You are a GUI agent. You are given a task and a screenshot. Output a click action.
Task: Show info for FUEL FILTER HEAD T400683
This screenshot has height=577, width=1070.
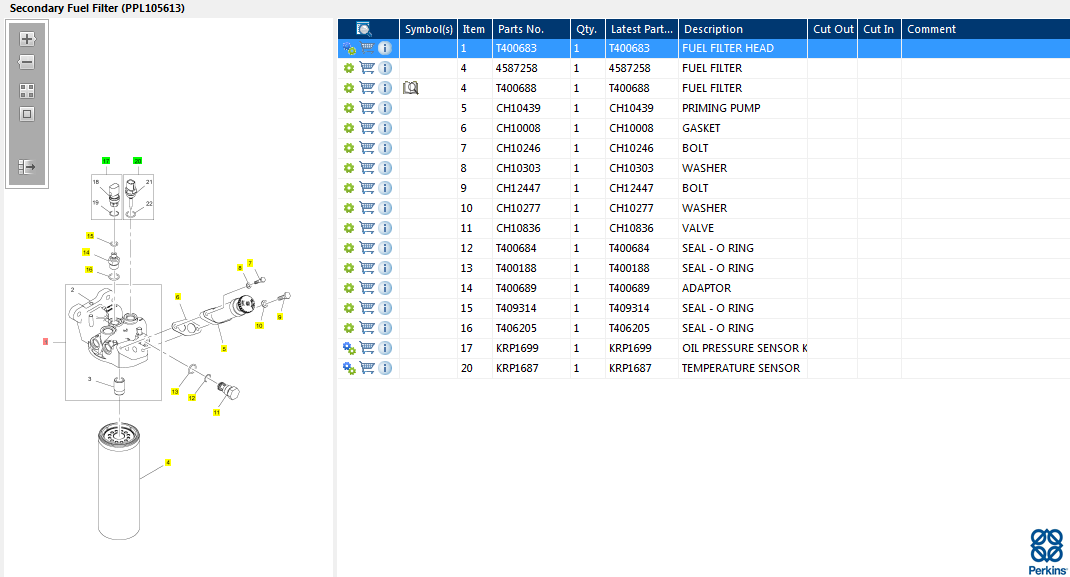click(385, 48)
